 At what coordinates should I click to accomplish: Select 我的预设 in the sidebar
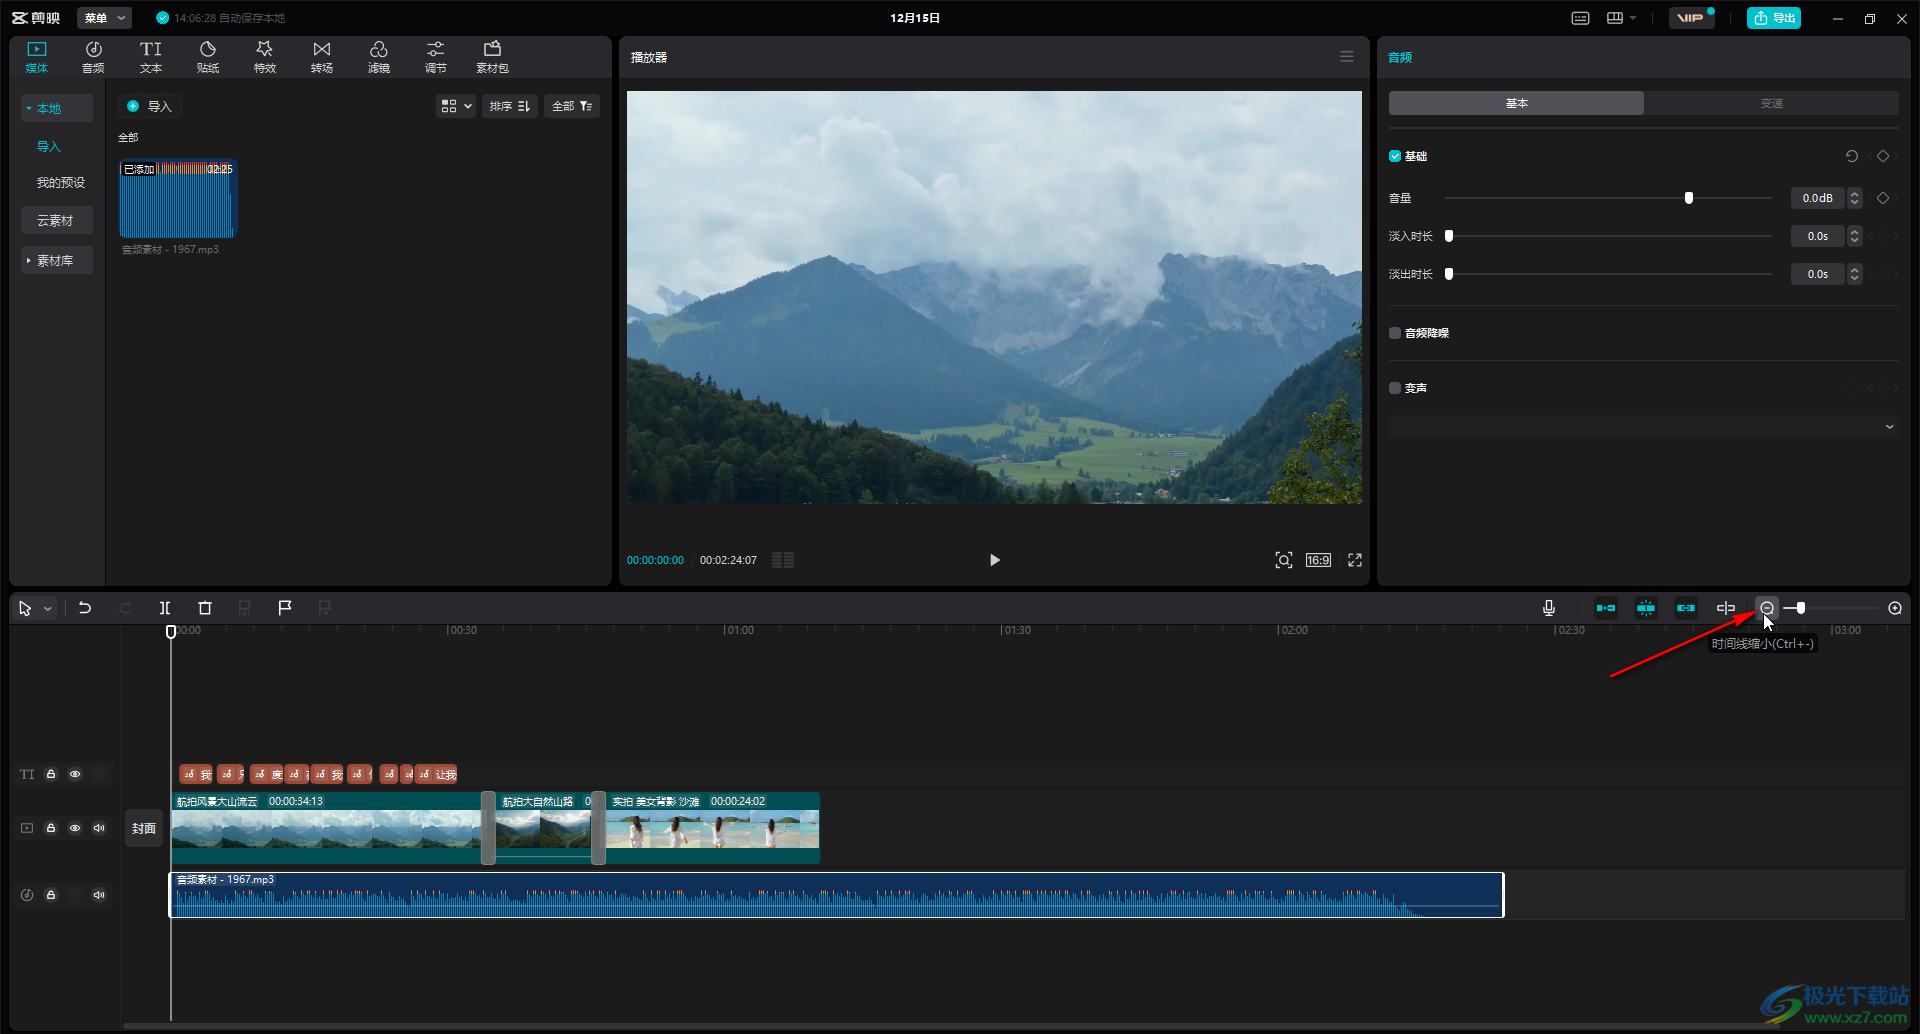[x=60, y=182]
